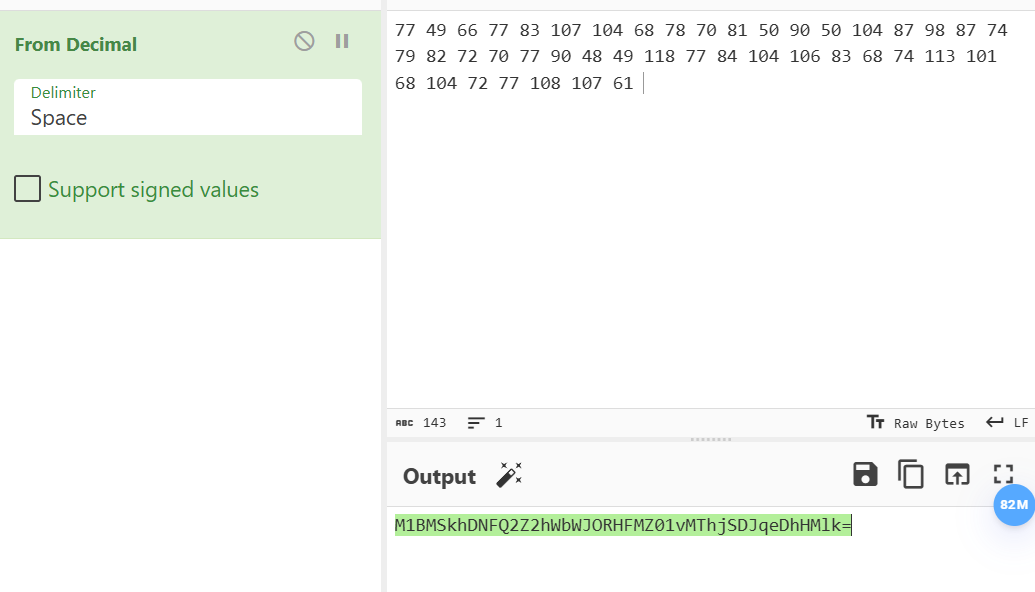The height and width of the screenshot is (592, 1035).
Task: Set breakpoint on From Decimal operation
Action: [342, 42]
